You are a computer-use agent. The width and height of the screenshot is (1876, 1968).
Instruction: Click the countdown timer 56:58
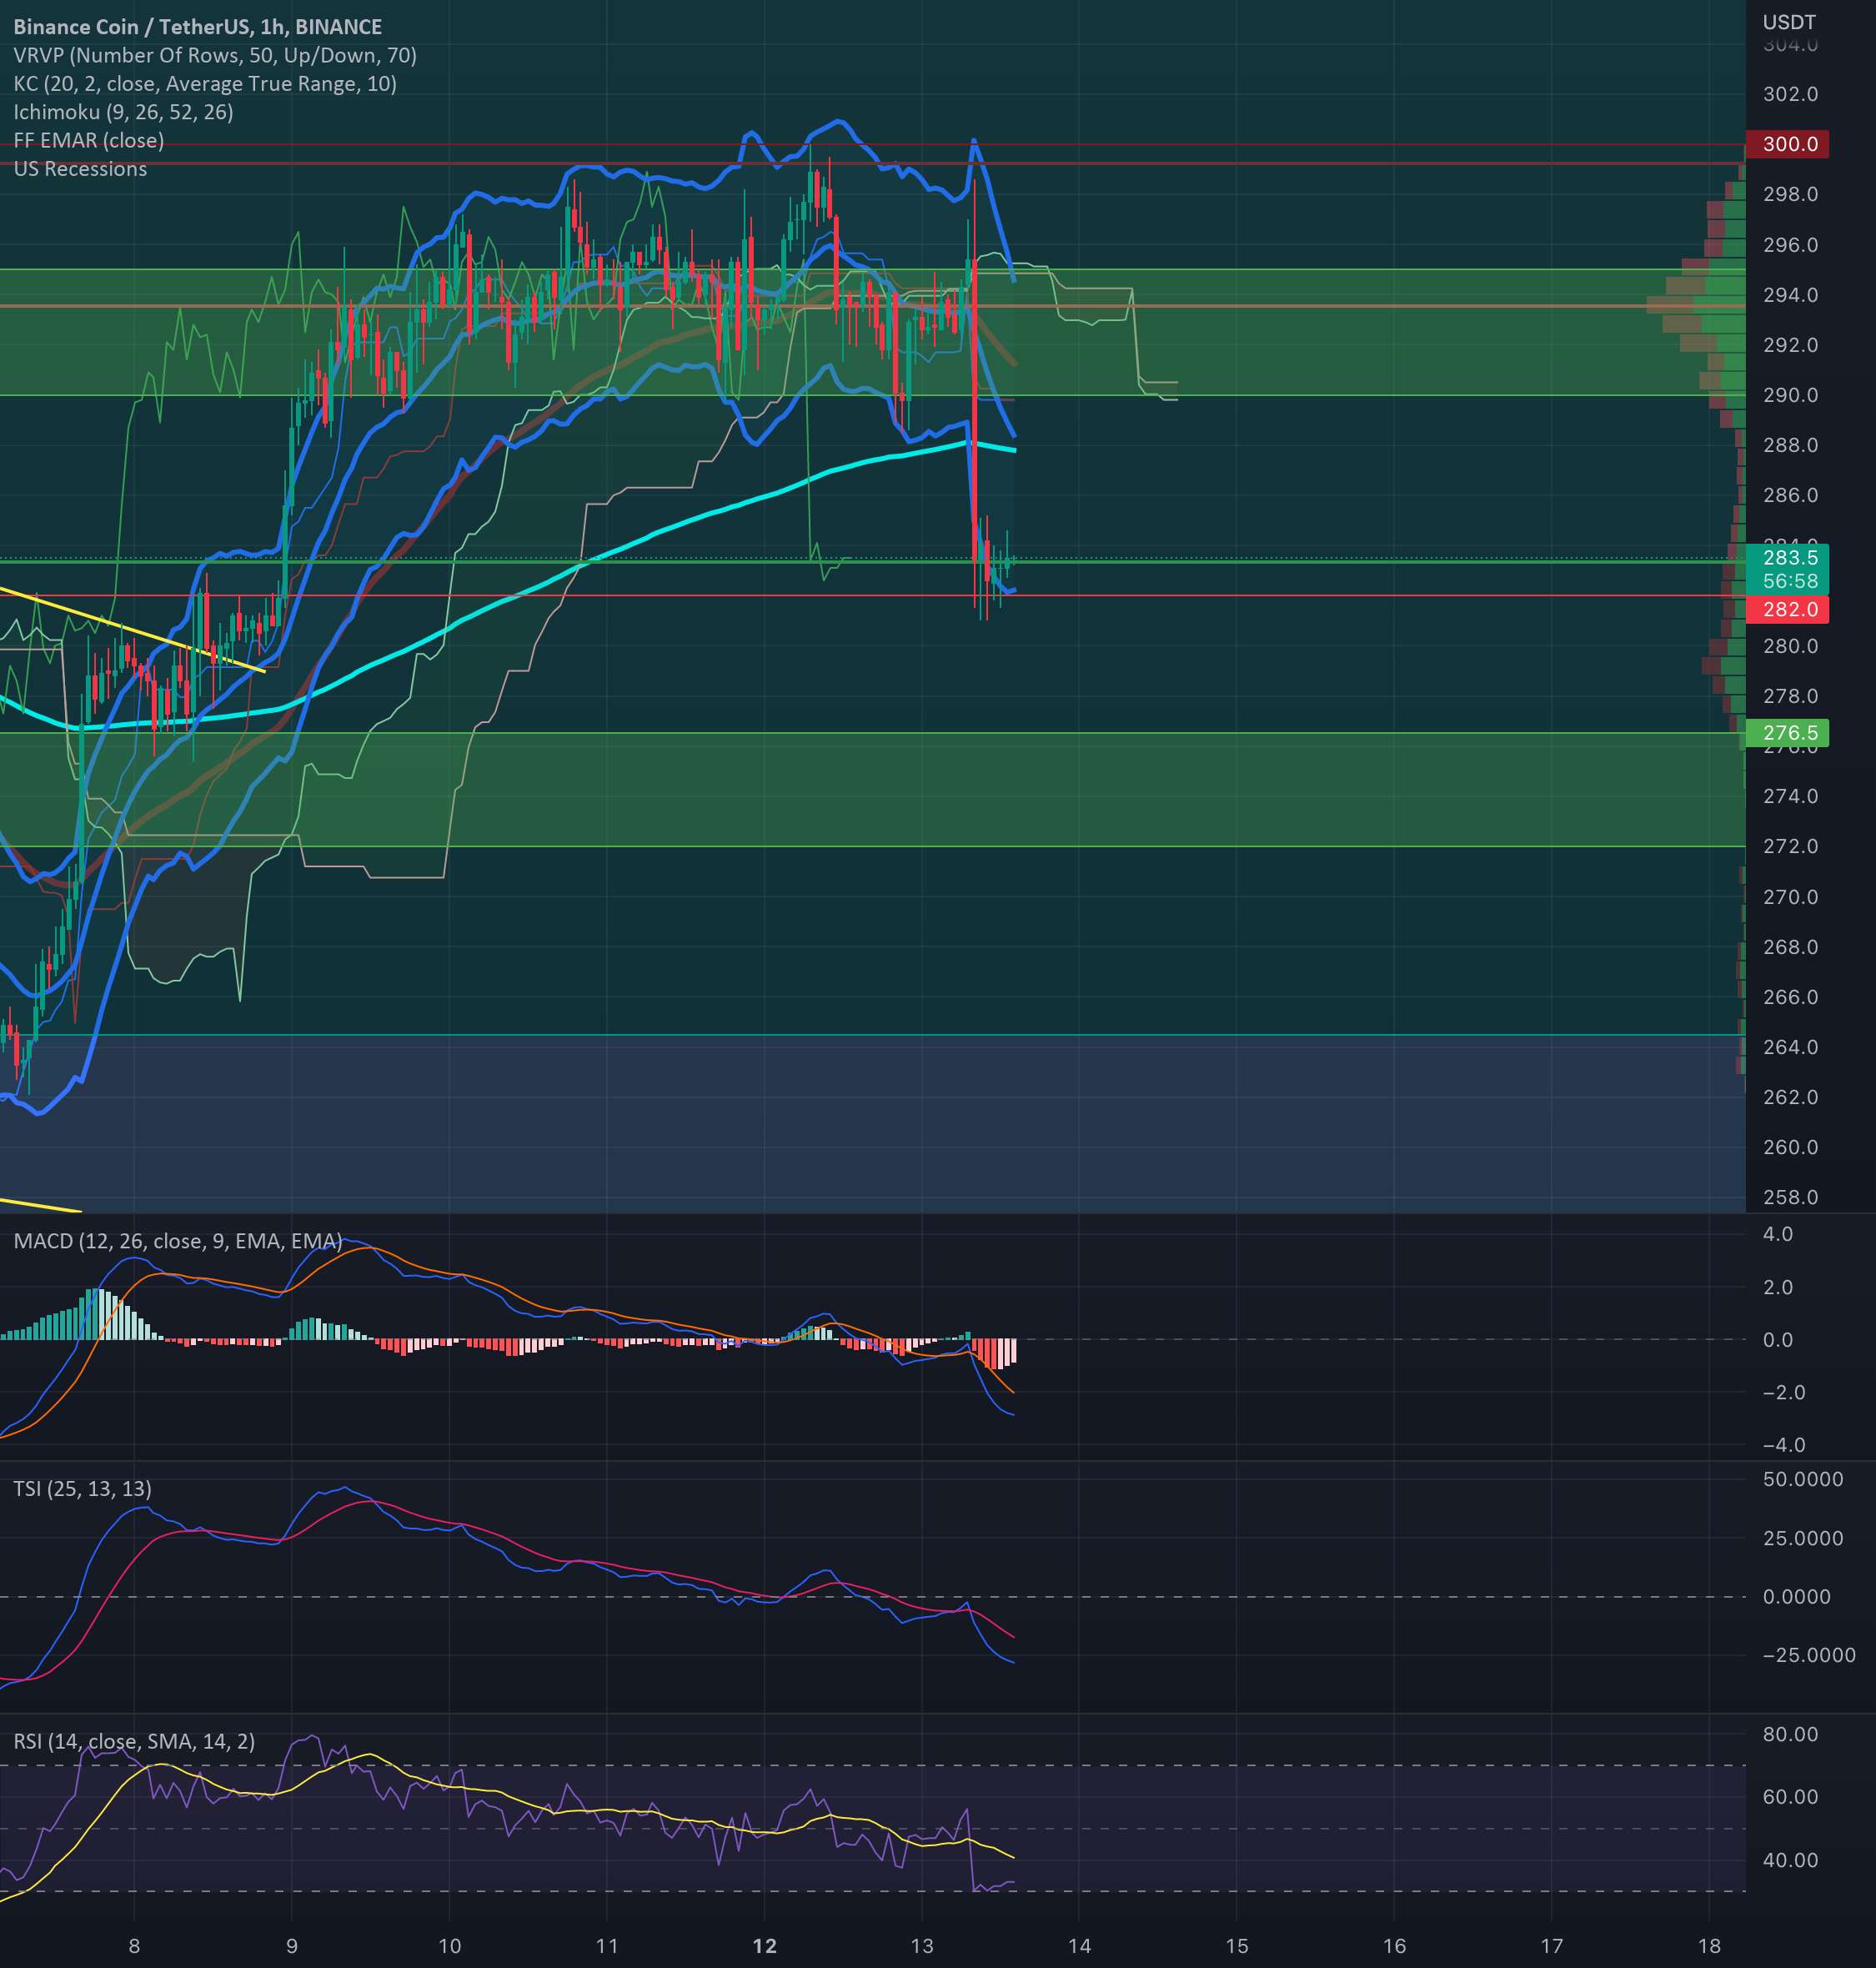pyautogui.click(x=1790, y=581)
